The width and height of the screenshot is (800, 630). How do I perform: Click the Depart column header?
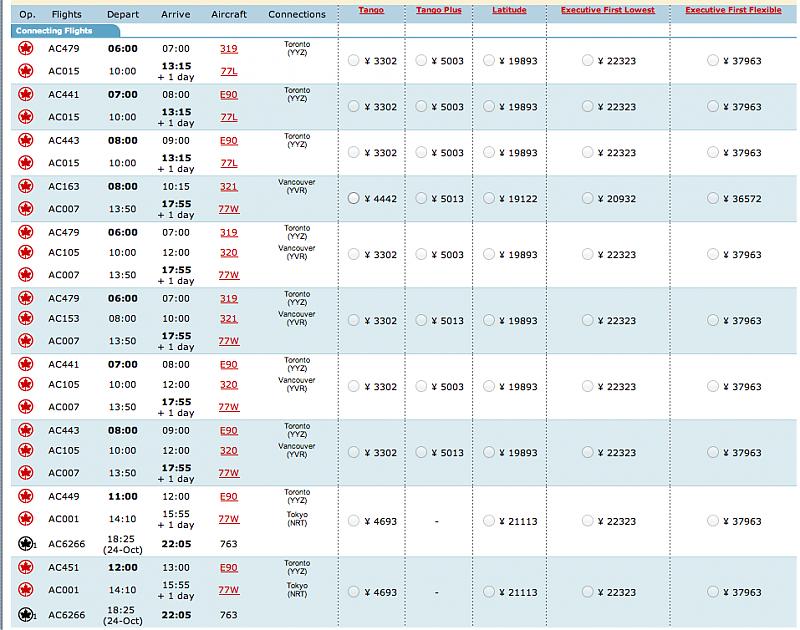click(x=122, y=14)
